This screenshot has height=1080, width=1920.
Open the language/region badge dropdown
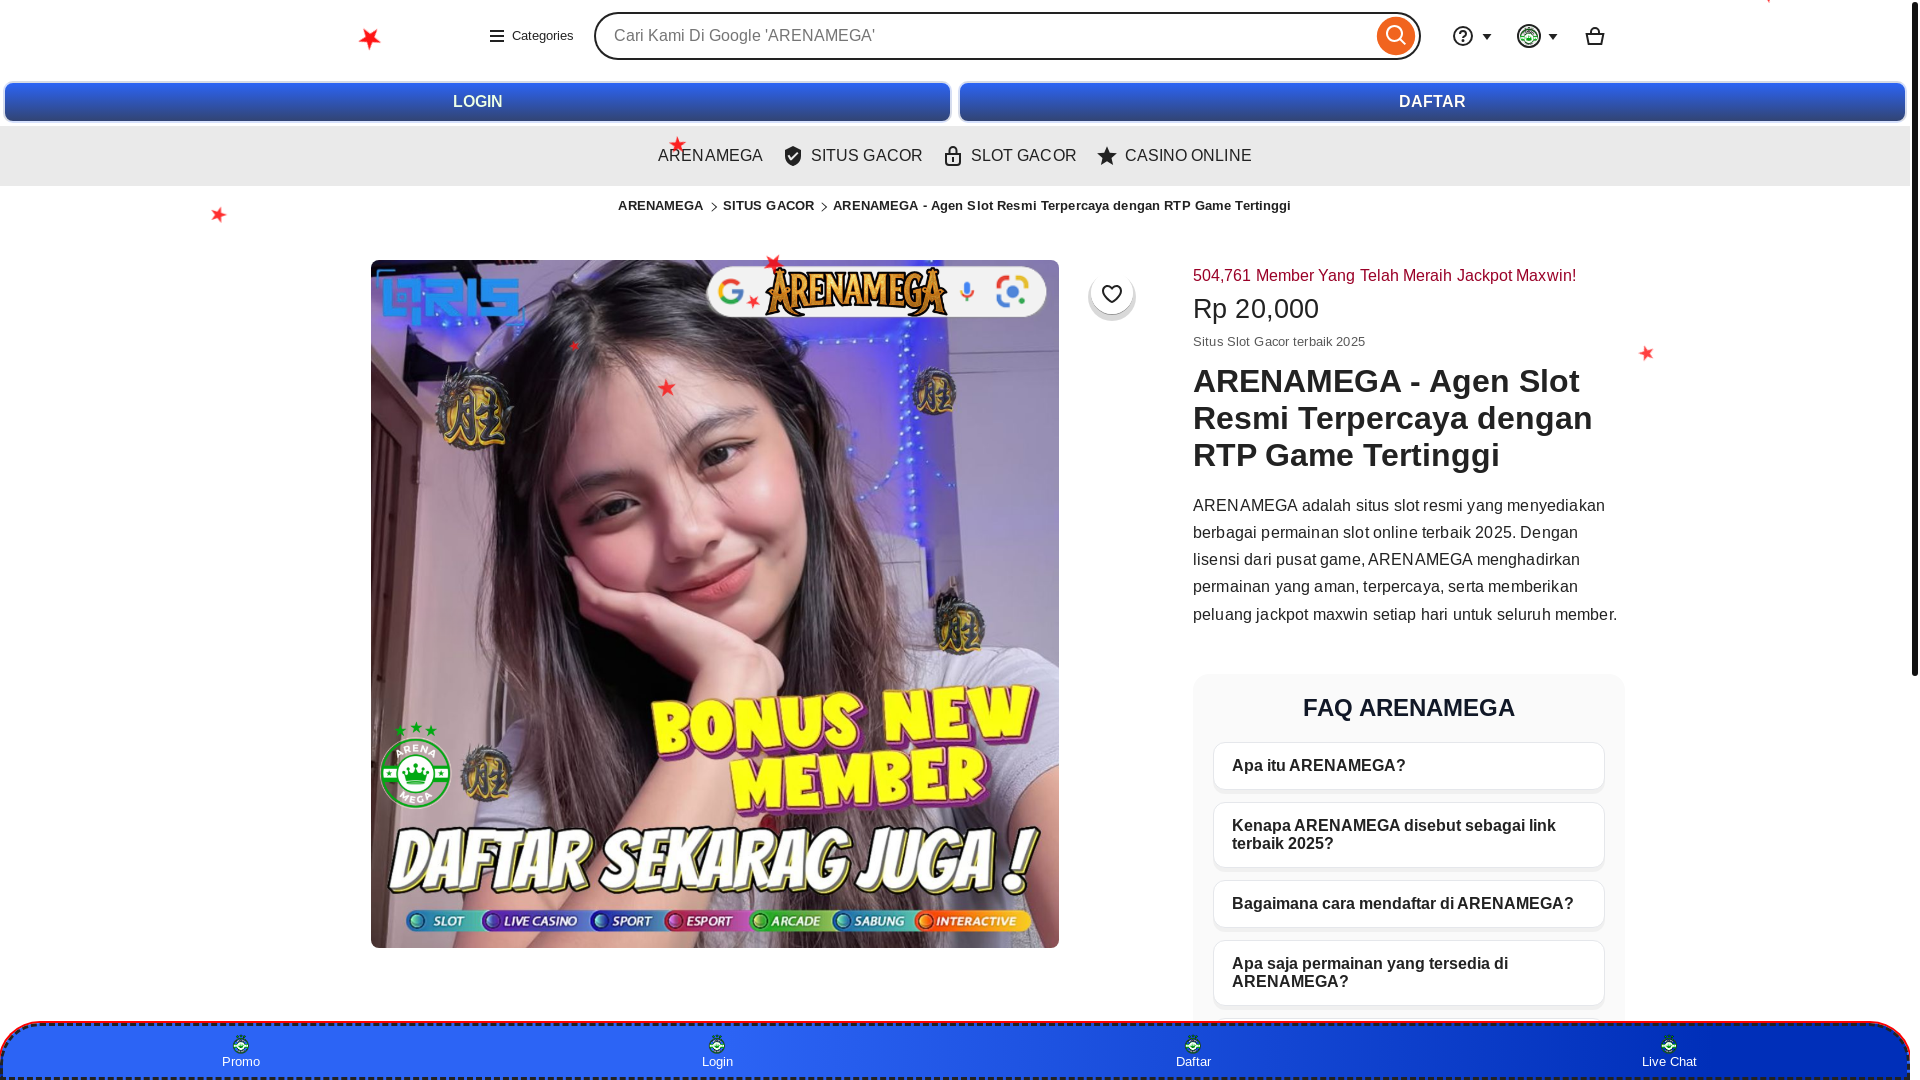click(1537, 36)
